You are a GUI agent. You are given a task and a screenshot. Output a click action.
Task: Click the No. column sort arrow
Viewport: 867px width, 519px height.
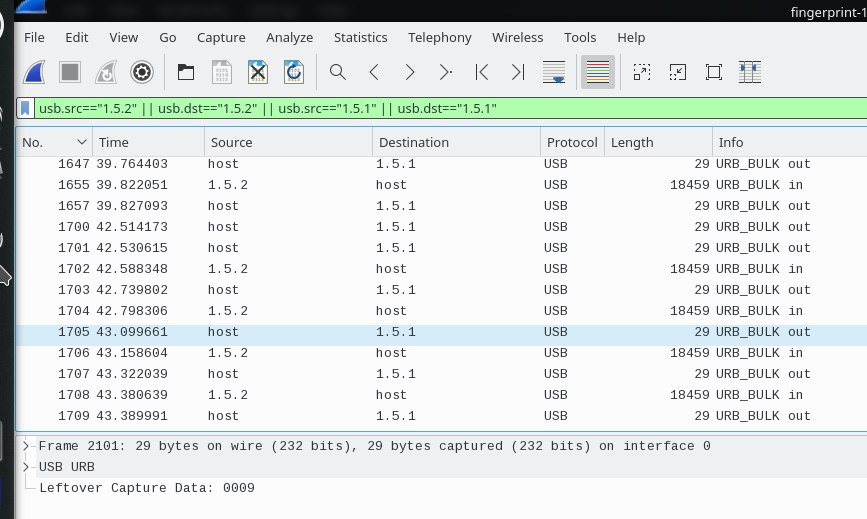pos(82,142)
